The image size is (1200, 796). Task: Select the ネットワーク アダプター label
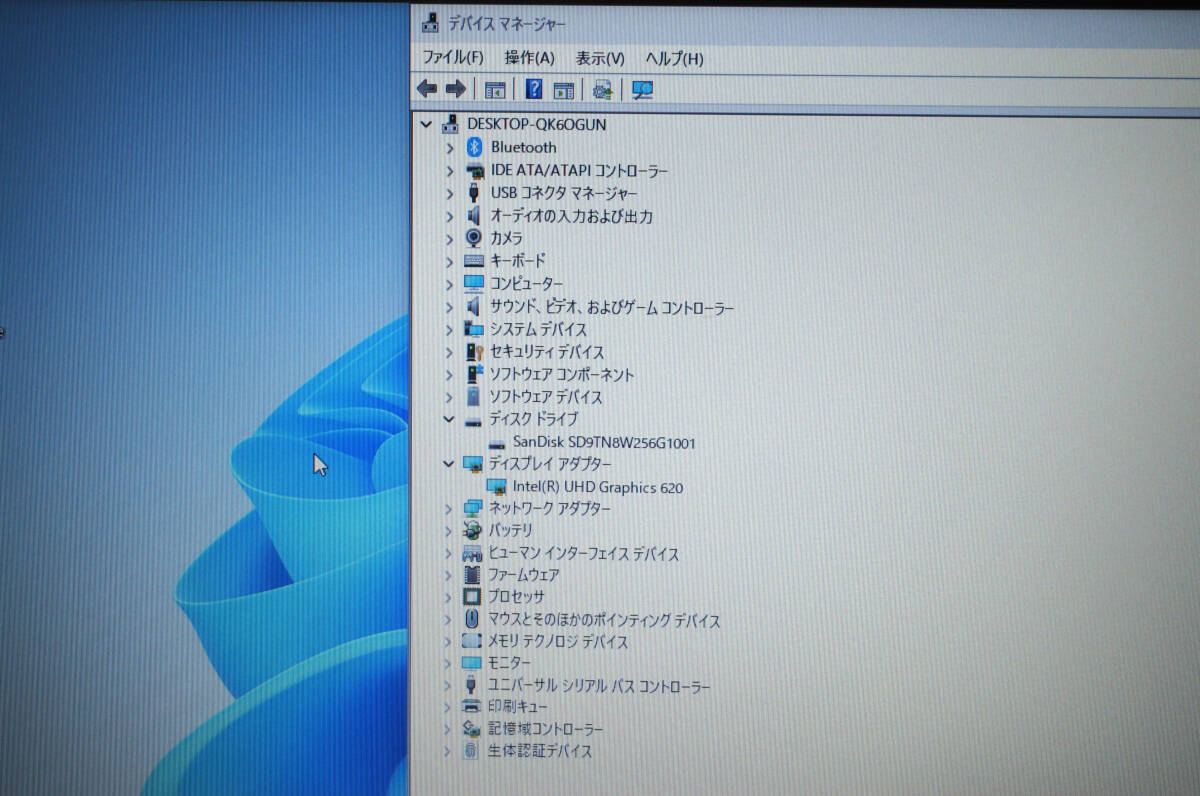point(549,508)
